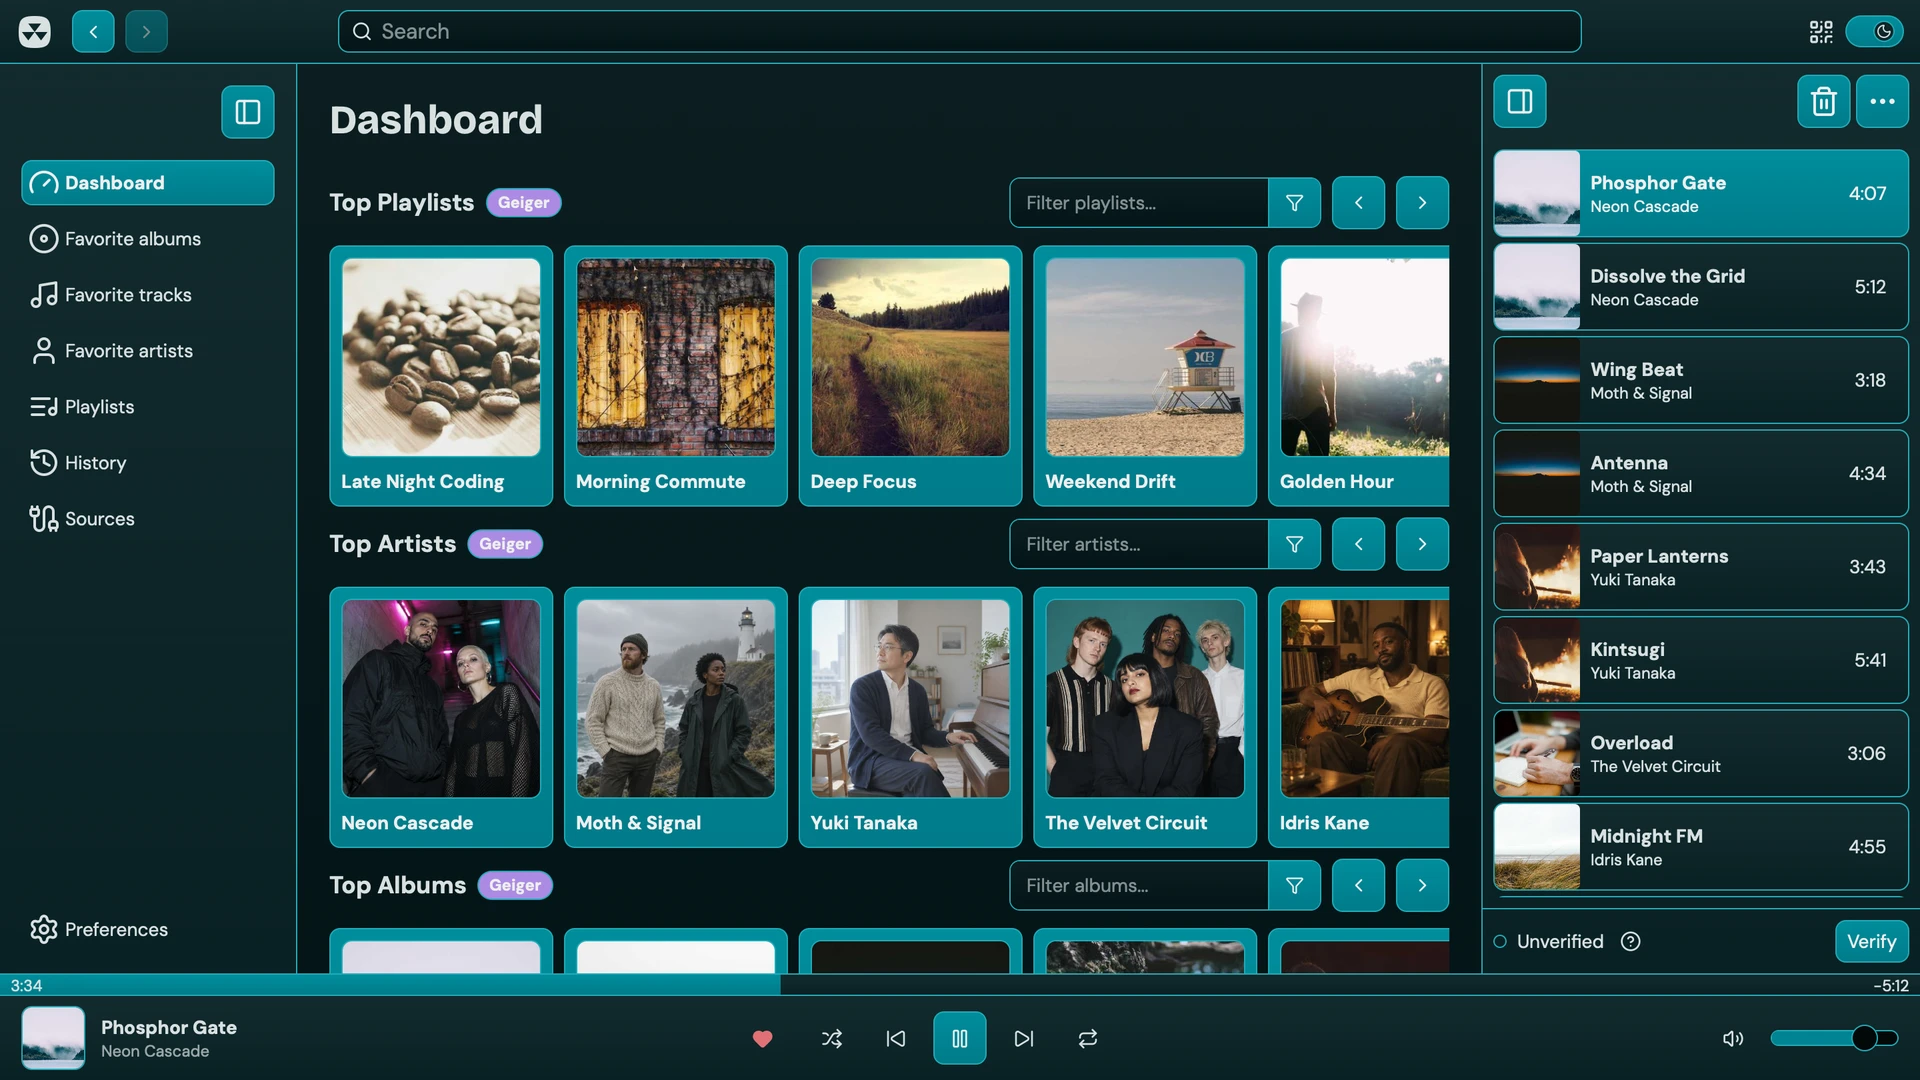The image size is (1920, 1080).
Task: Open the help icon beside Unverified
Action: pos(1630,941)
